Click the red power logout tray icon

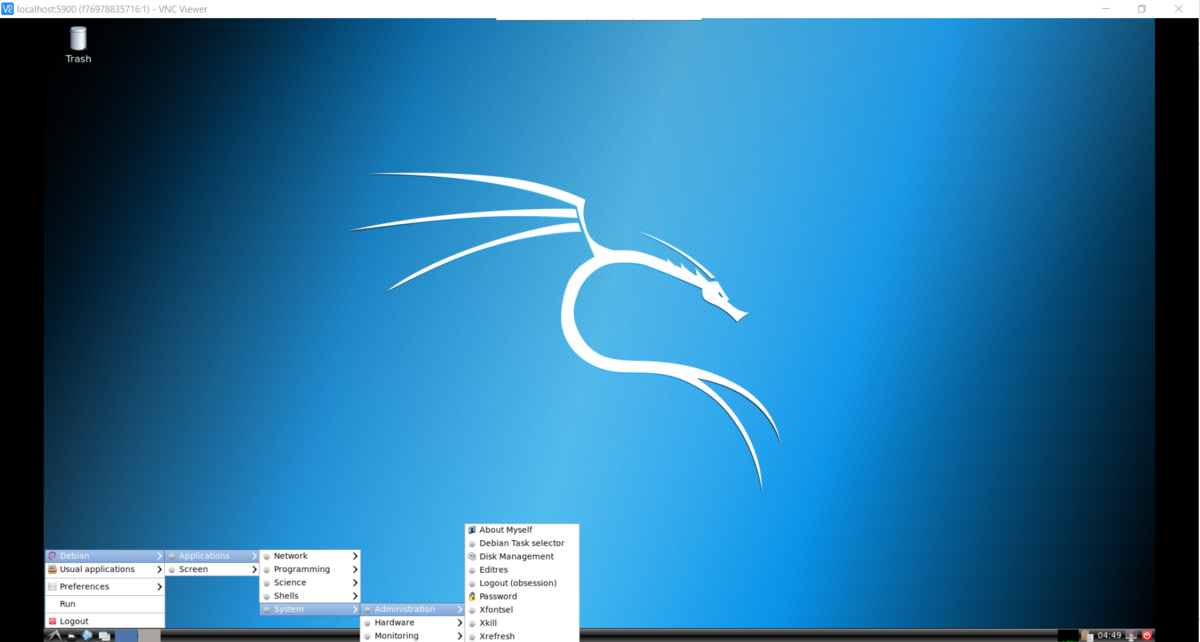point(1147,635)
